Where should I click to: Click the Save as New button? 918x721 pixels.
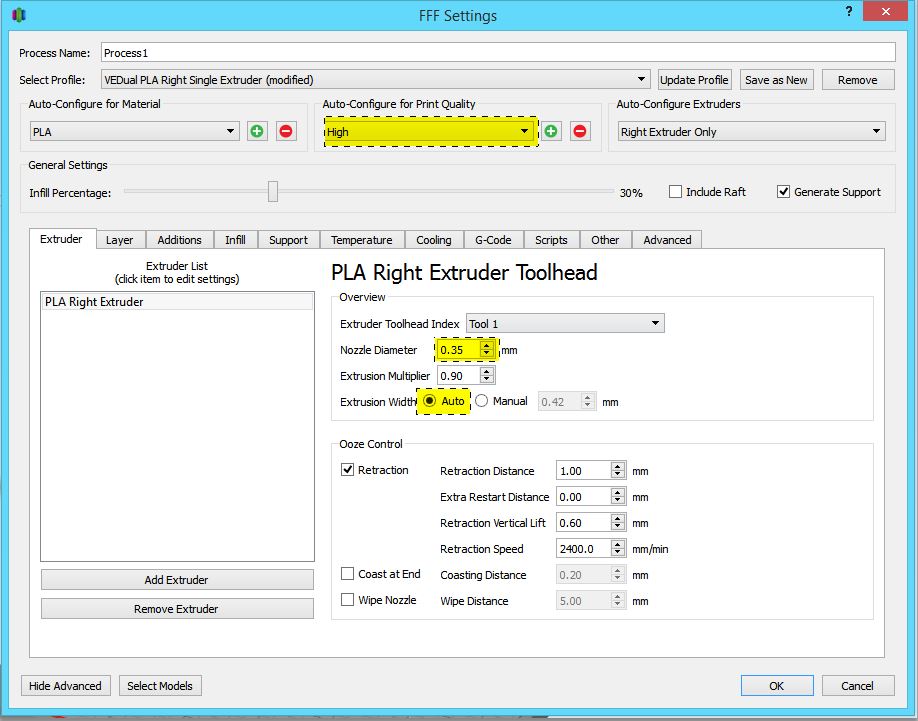[776, 80]
